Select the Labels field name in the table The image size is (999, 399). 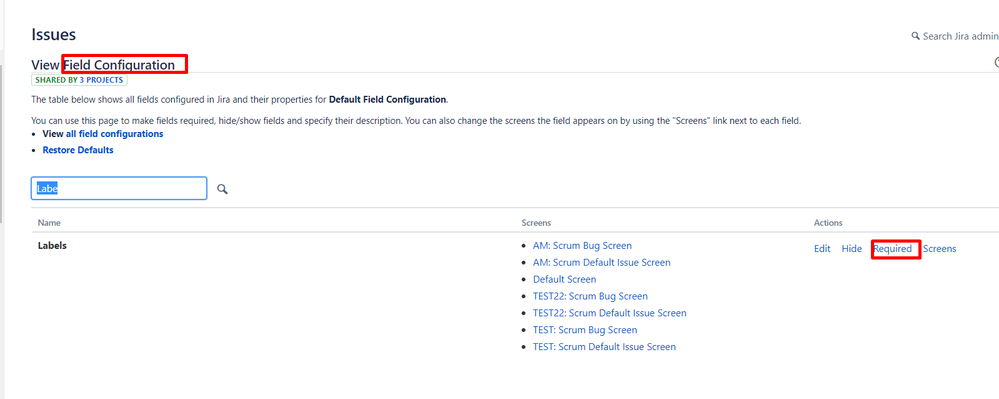(x=52, y=245)
